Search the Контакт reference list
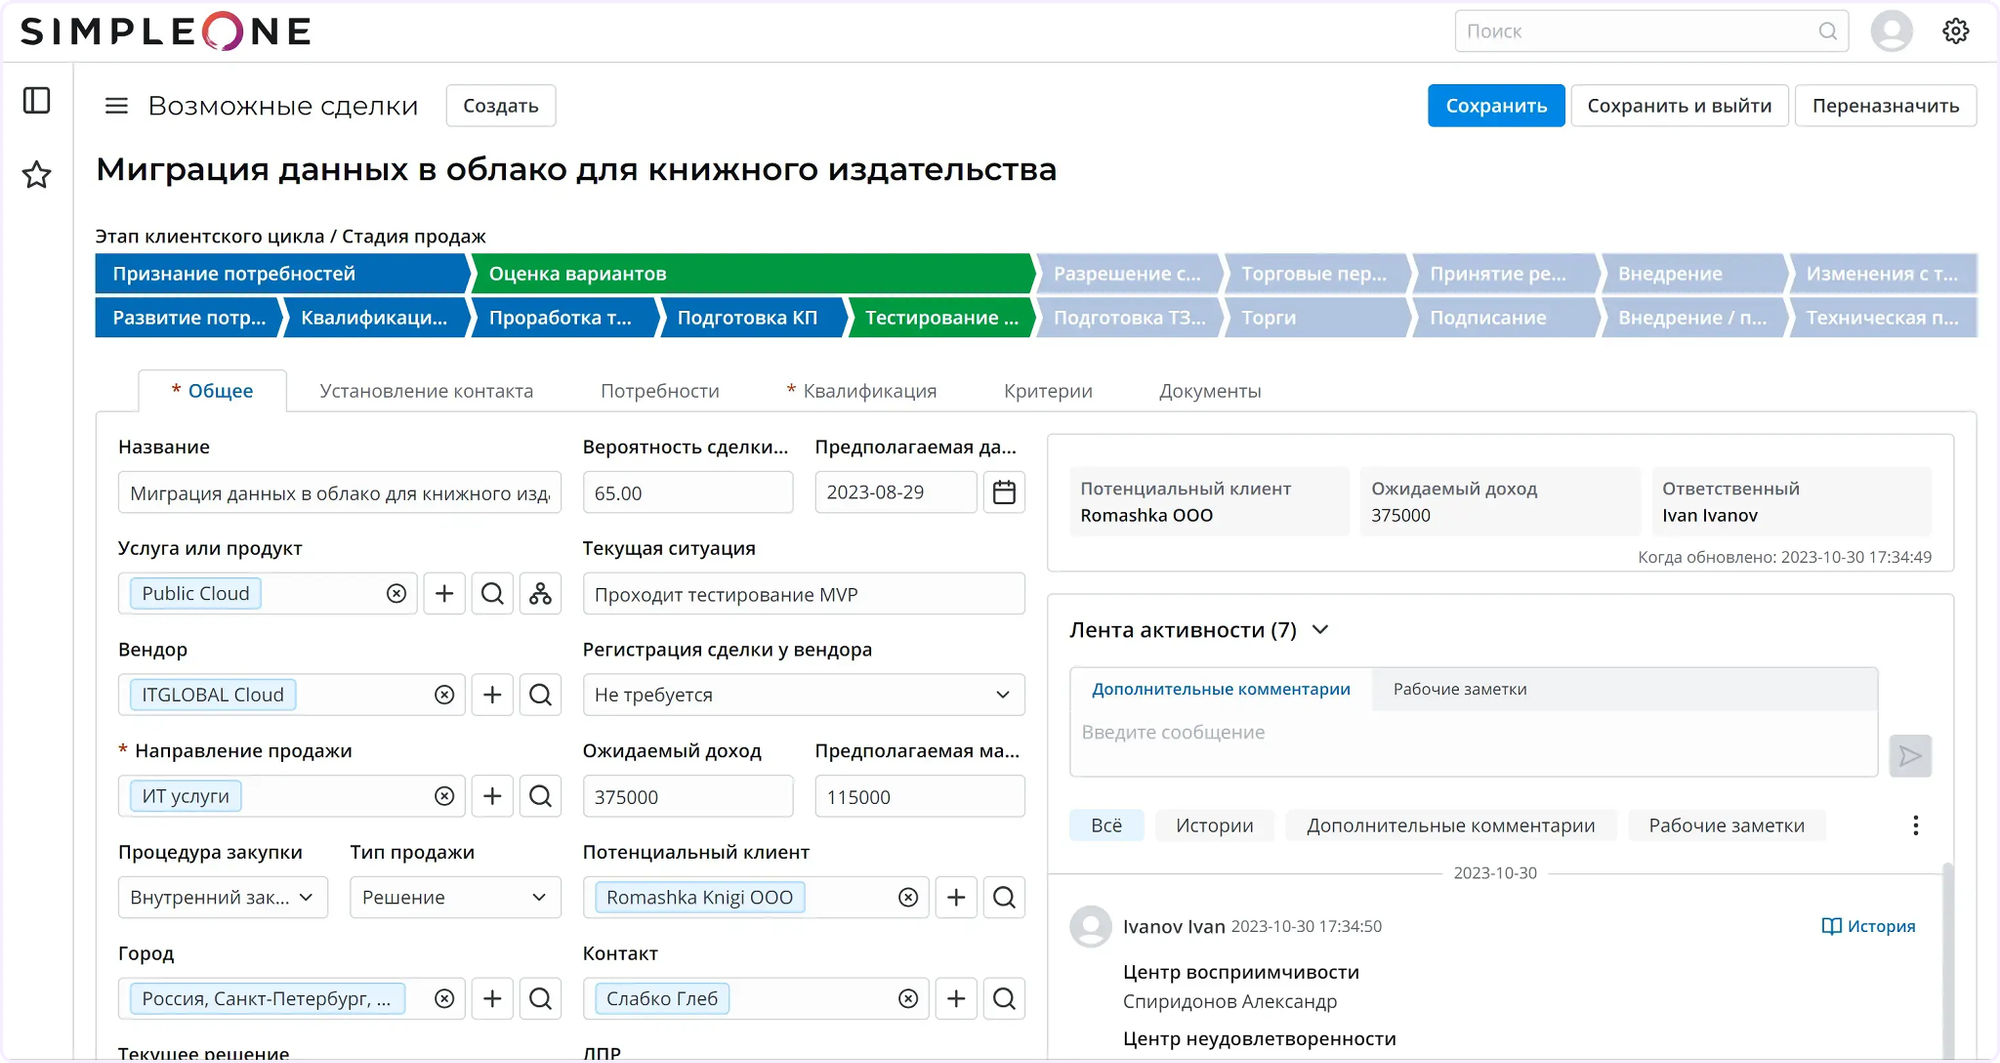The width and height of the screenshot is (2000, 1063). pyautogui.click(x=1004, y=999)
